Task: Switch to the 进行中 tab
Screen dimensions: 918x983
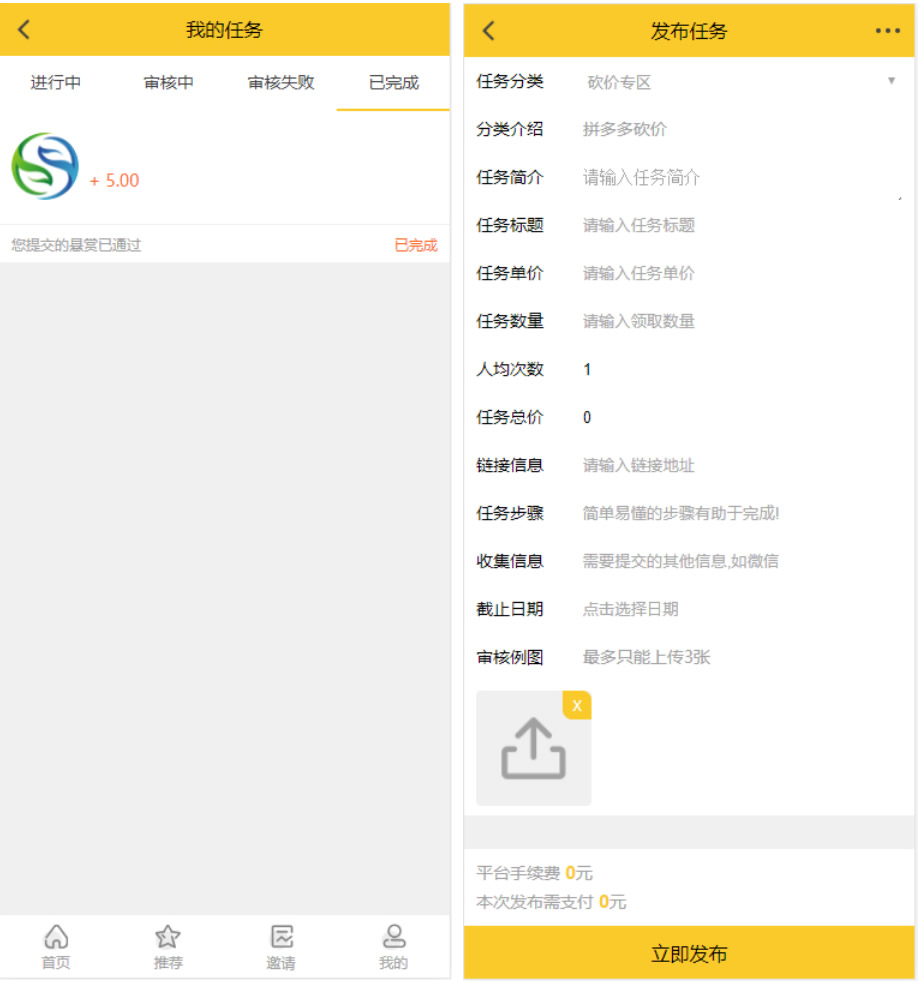Action: pyautogui.click(x=57, y=83)
